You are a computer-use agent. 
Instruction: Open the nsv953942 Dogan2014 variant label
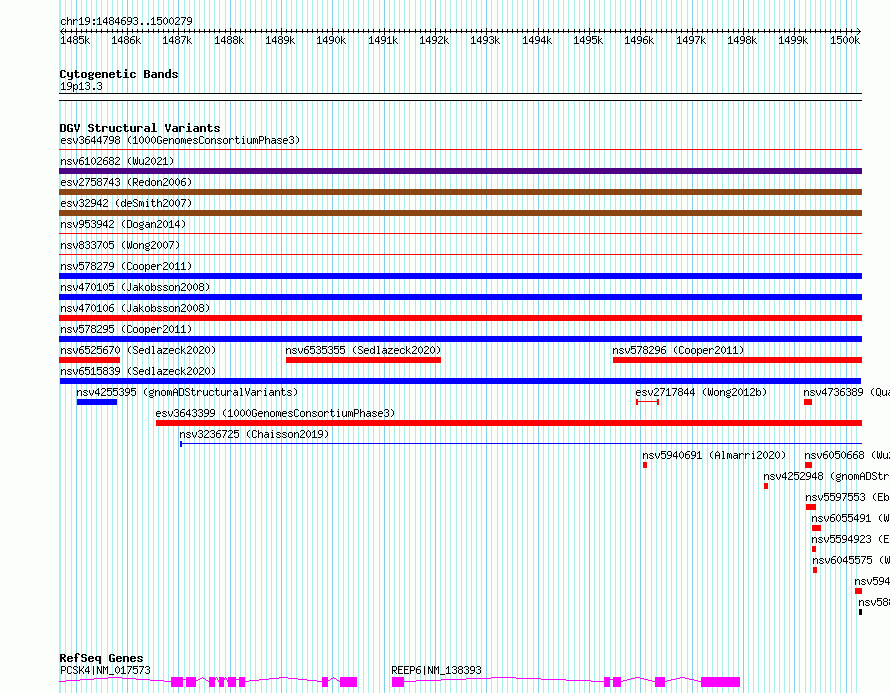(x=123, y=224)
